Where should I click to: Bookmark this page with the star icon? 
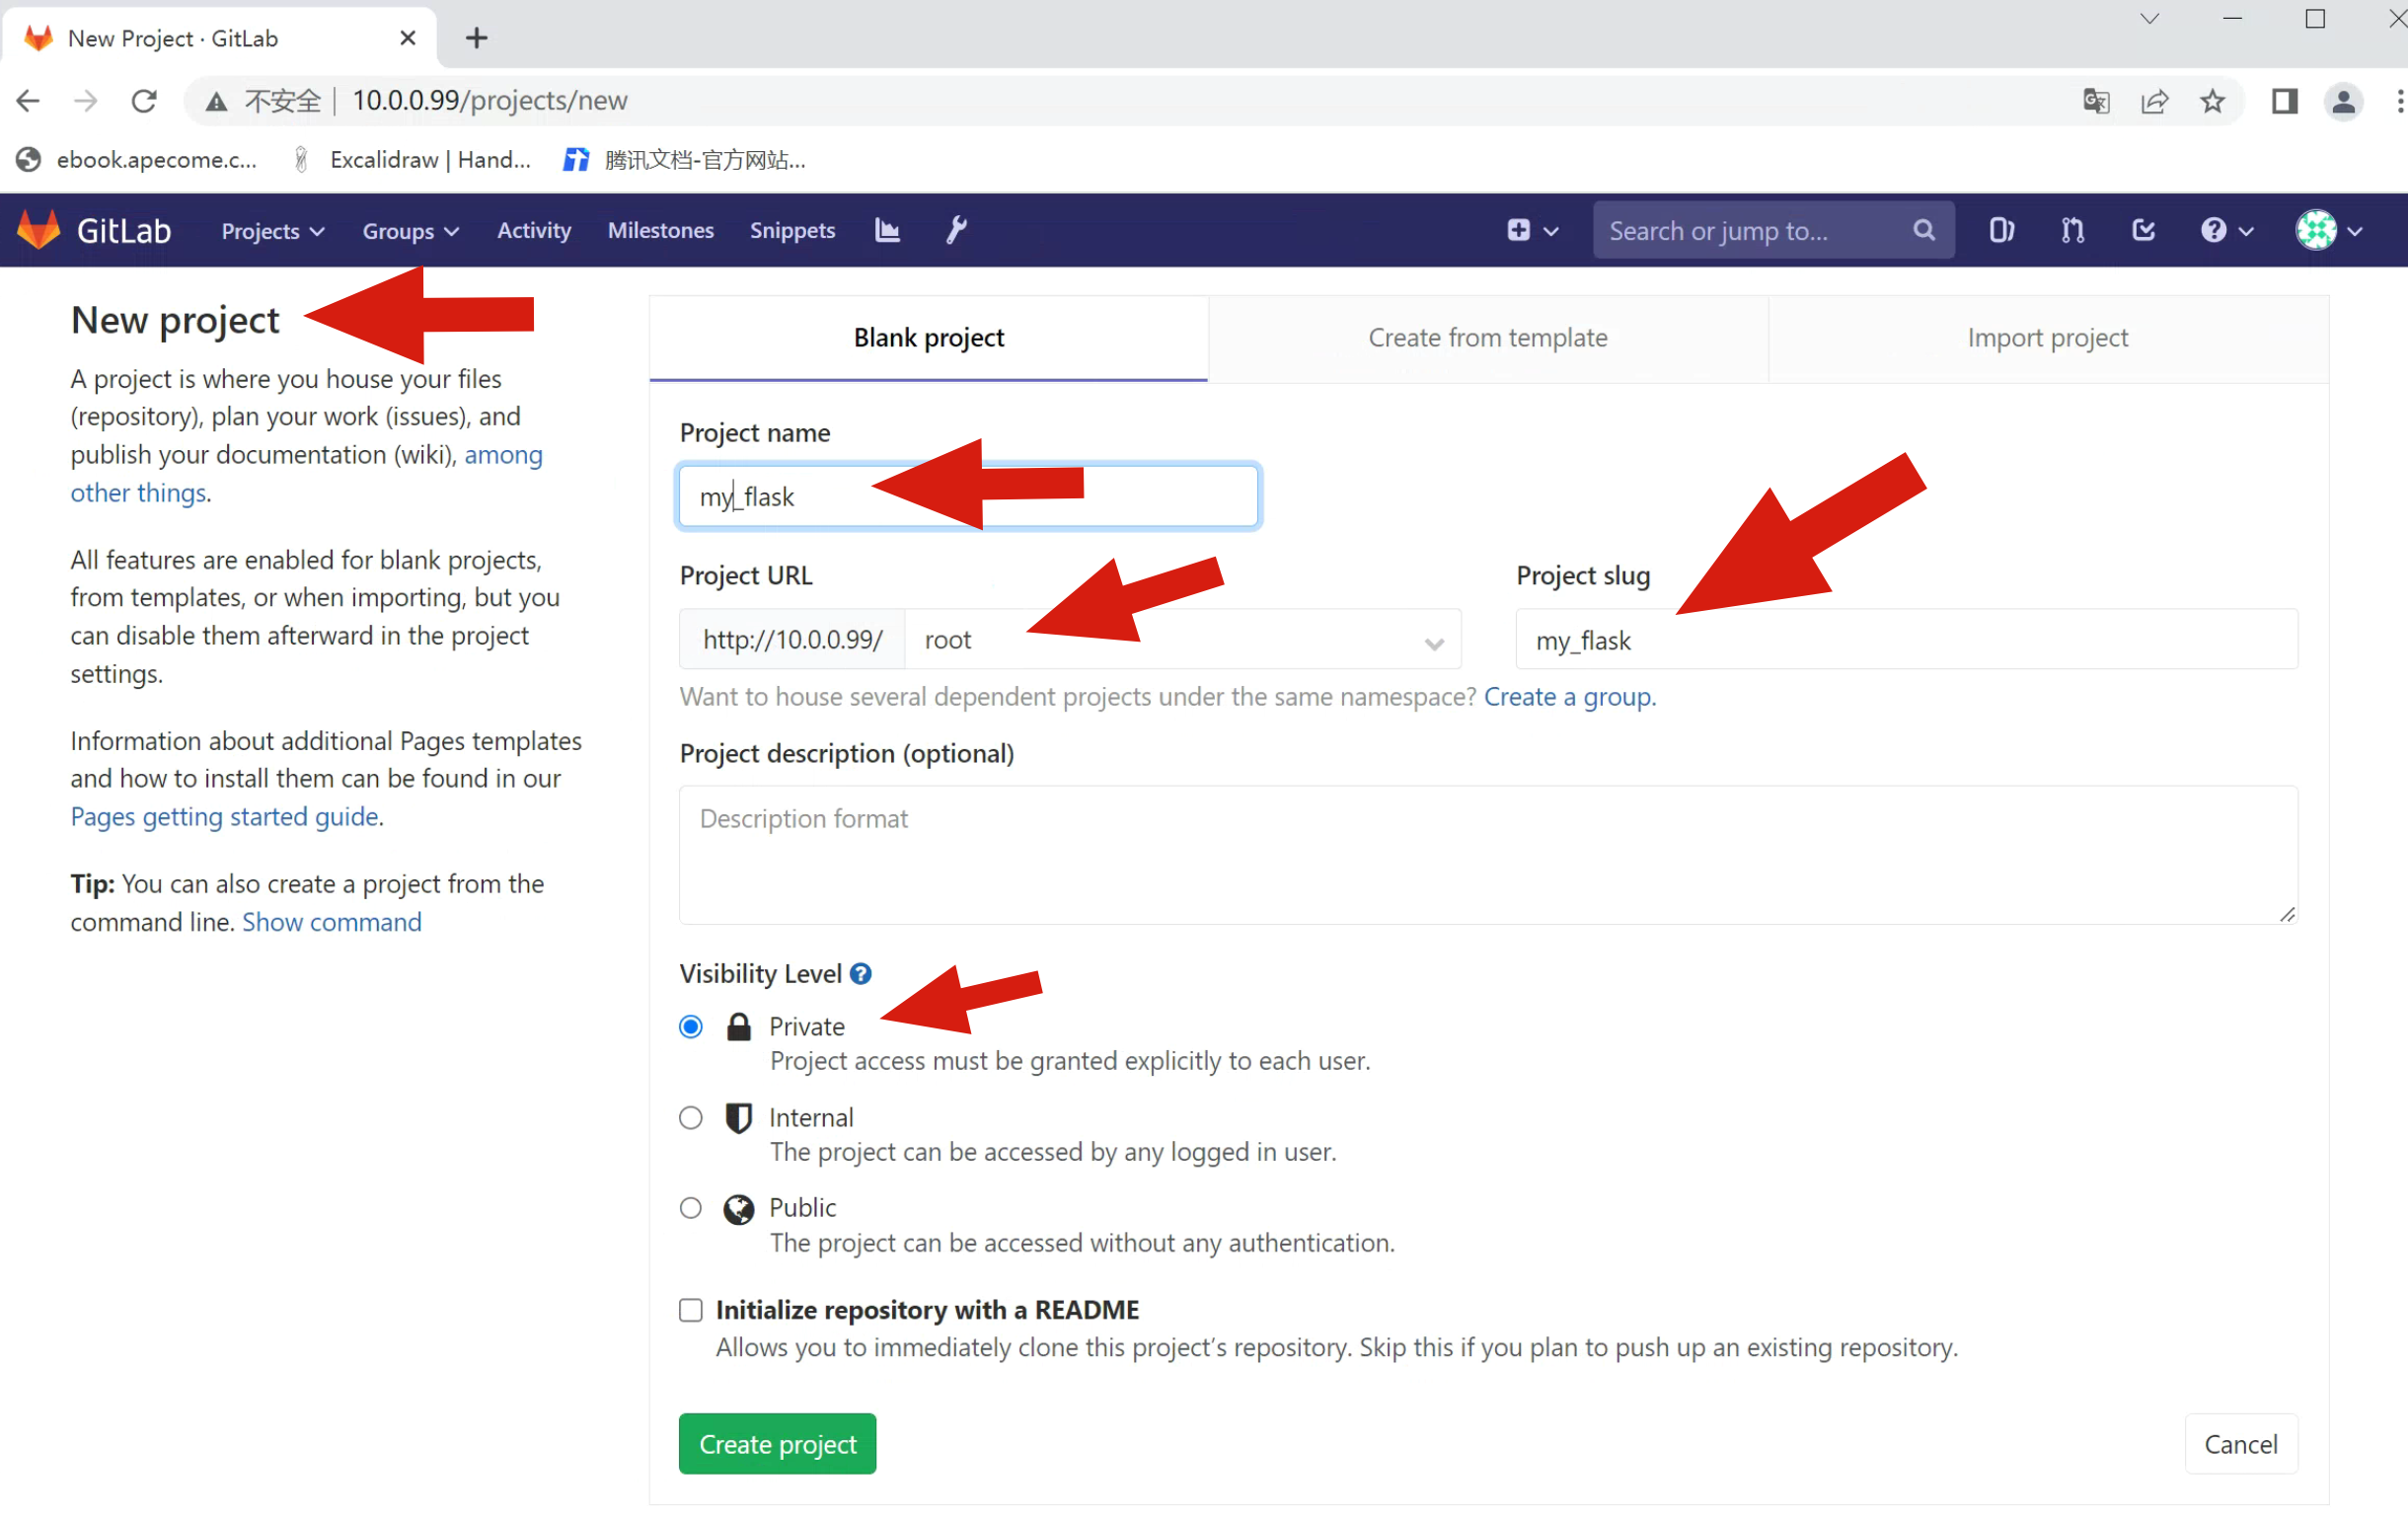pos(2212,101)
